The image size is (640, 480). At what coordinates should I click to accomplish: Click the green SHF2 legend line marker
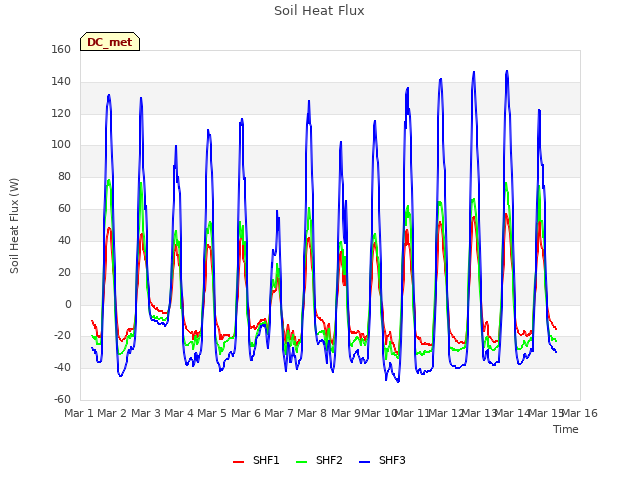click(x=301, y=462)
